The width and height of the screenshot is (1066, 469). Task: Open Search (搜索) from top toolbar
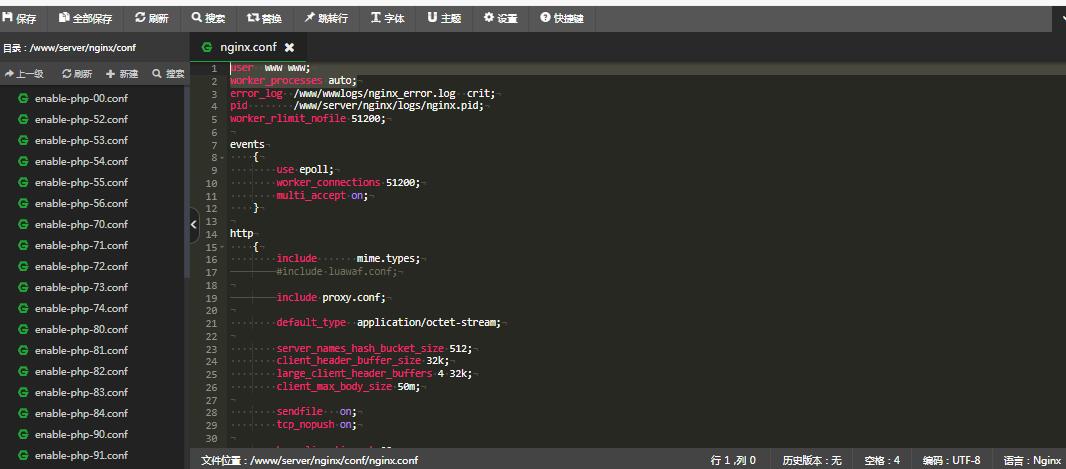tap(208, 18)
